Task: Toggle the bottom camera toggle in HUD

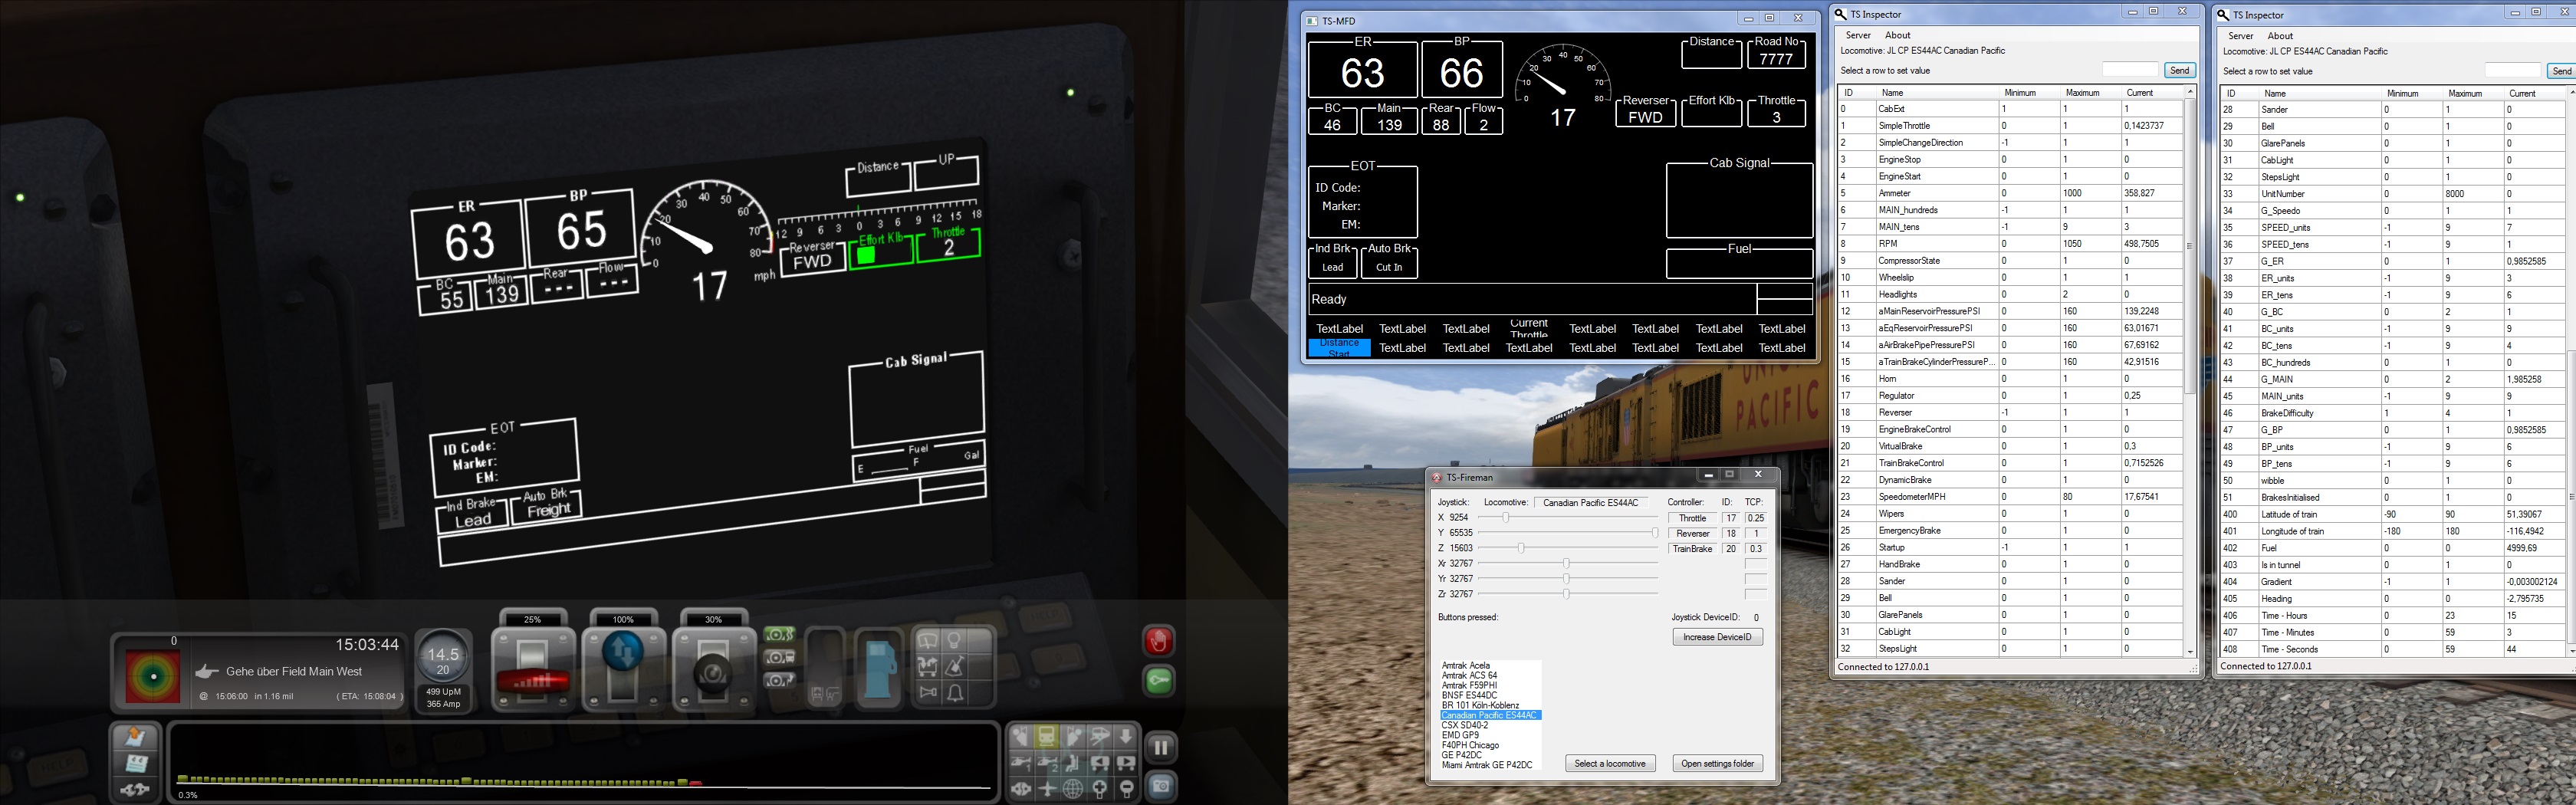Action: (x=779, y=680)
